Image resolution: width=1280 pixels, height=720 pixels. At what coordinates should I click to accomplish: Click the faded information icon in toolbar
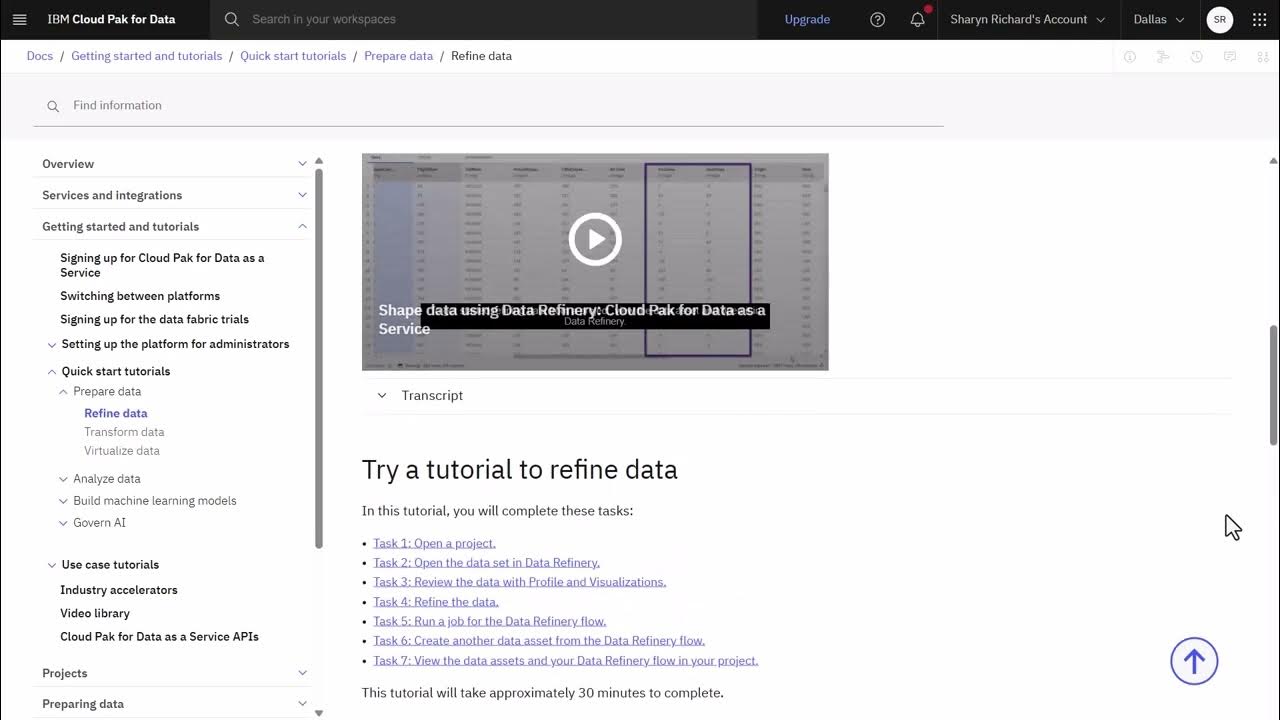(1130, 57)
